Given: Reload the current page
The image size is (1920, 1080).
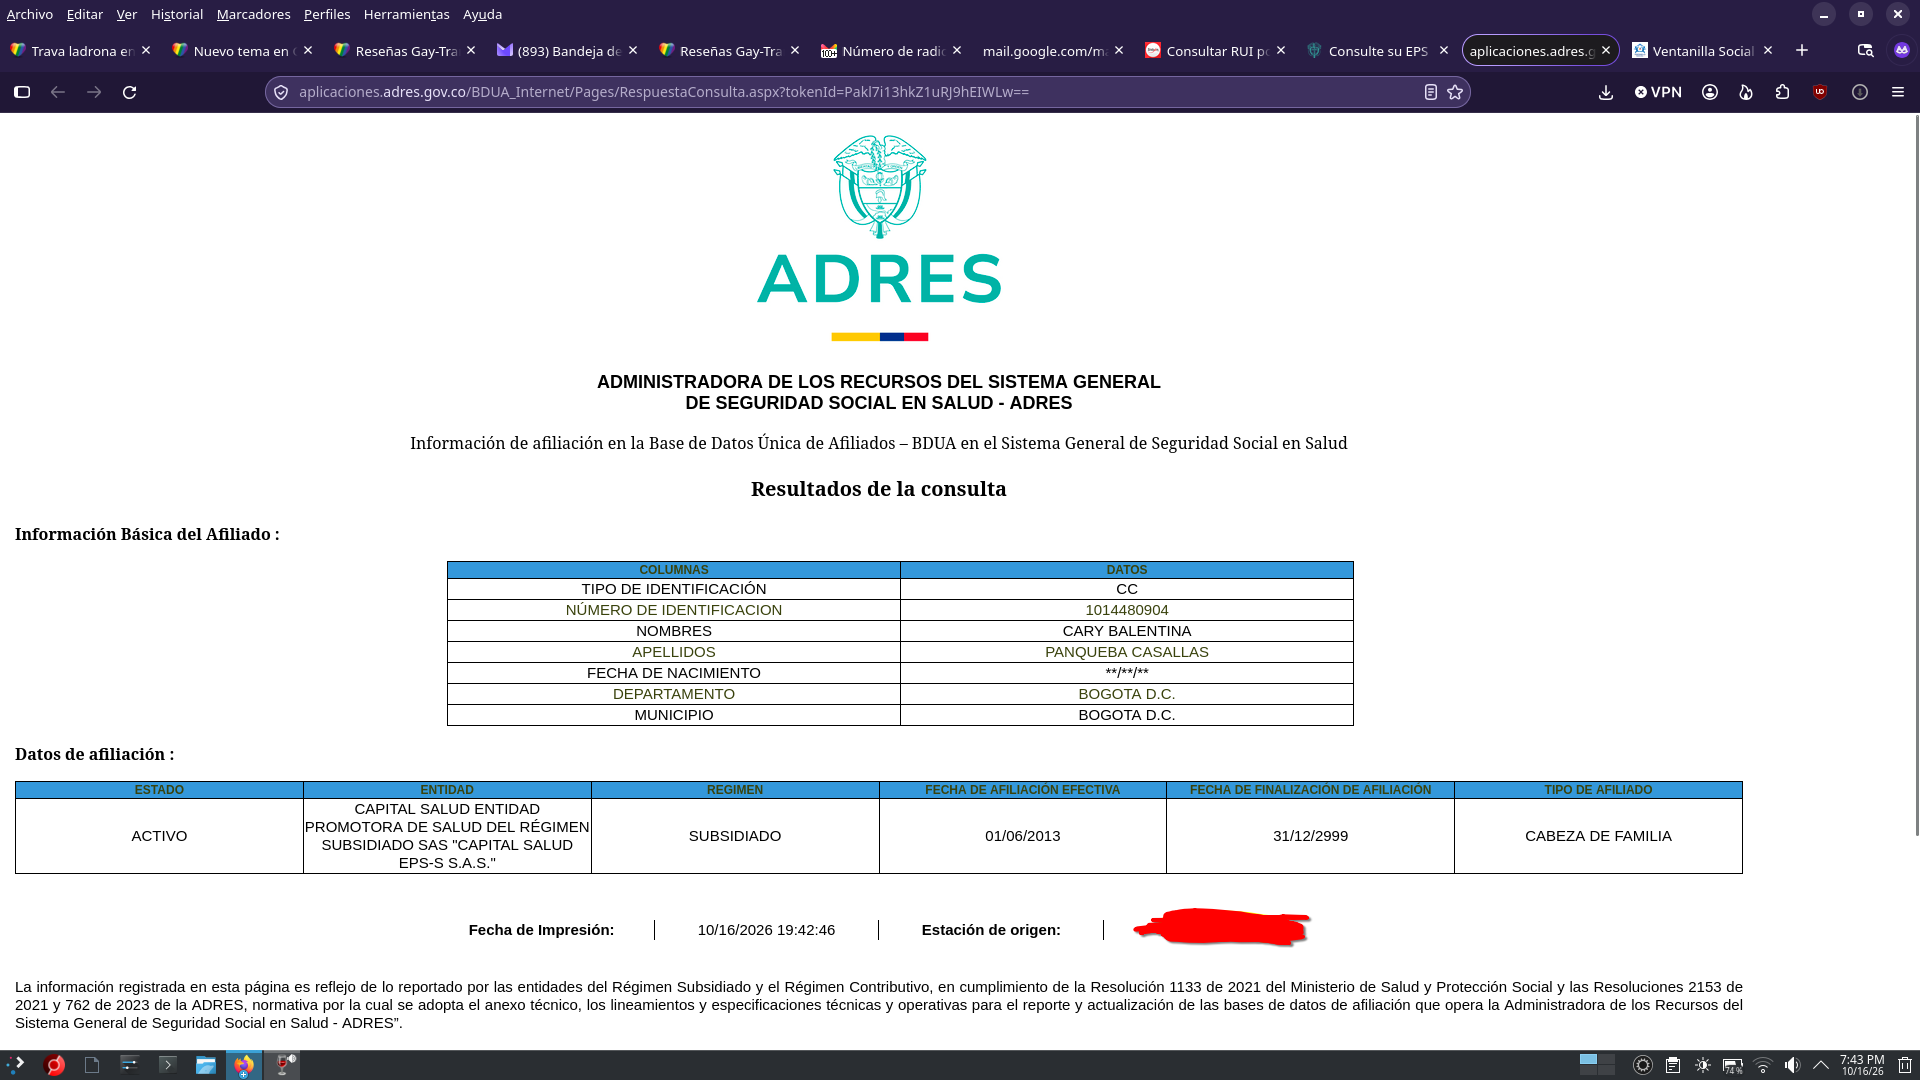Looking at the screenshot, I should click(x=129, y=92).
